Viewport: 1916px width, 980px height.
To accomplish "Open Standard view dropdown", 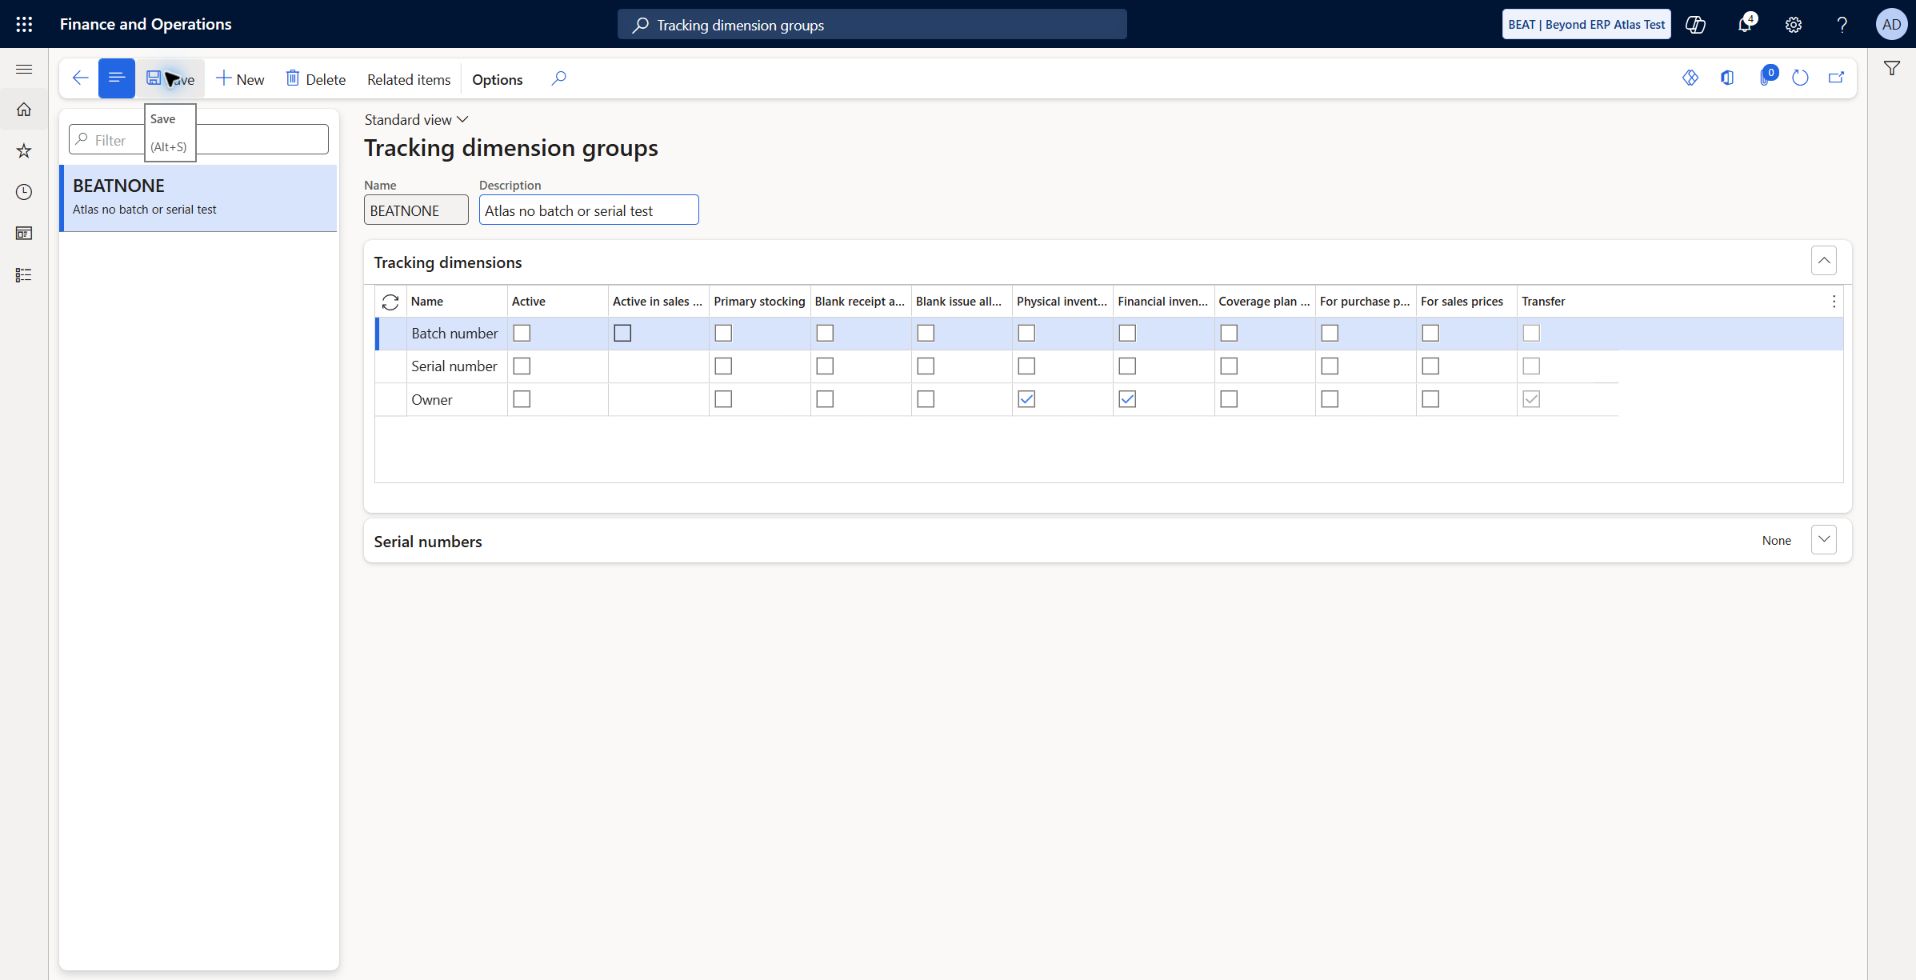I will pyautogui.click(x=416, y=119).
